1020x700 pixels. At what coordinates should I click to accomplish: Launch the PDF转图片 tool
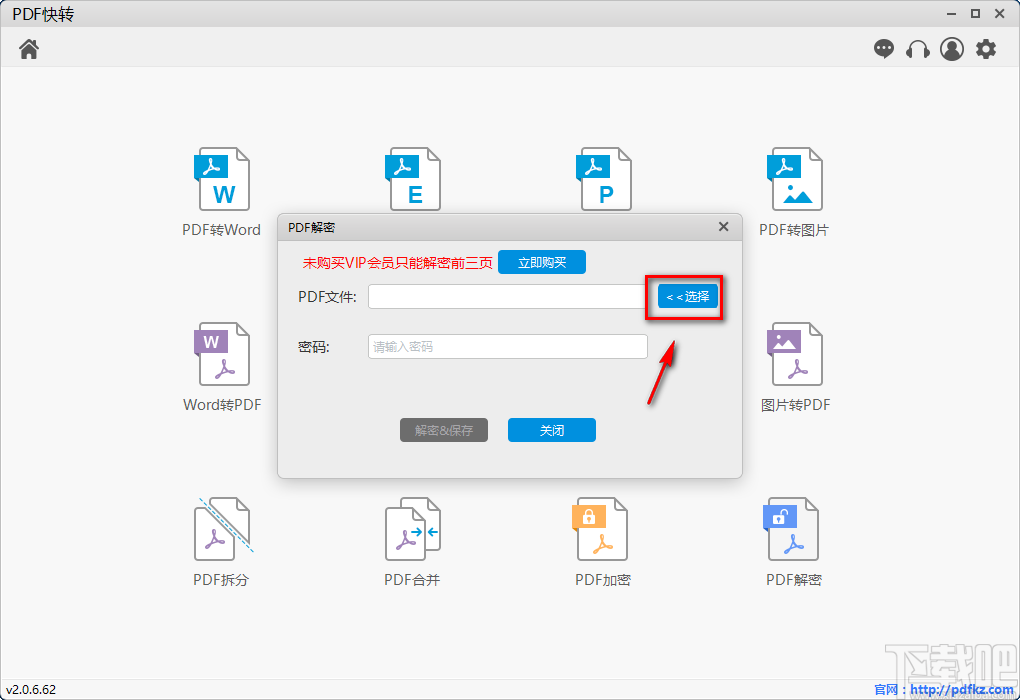pyautogui.click(x=795, y=180)
